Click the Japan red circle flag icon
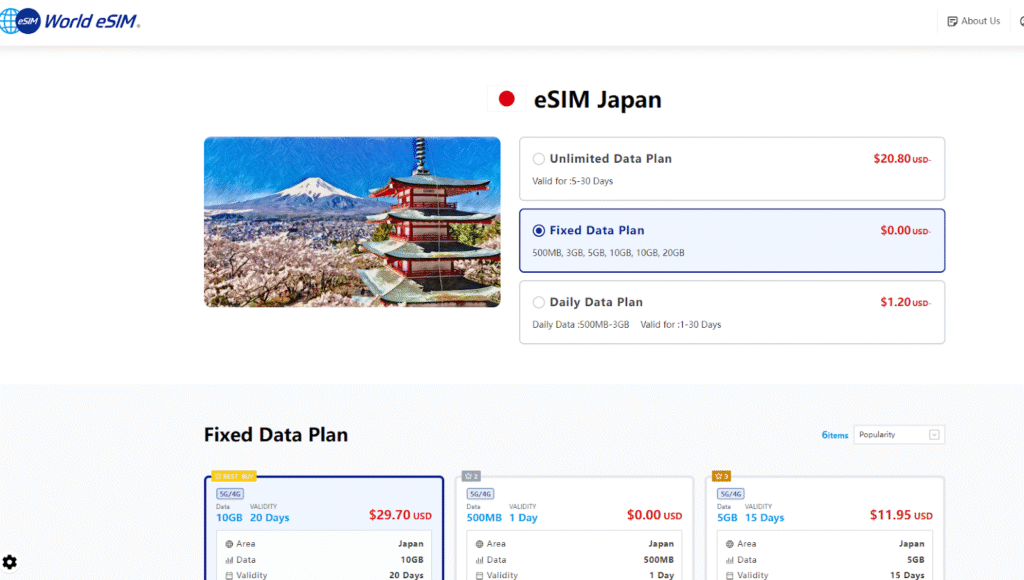Screen dimensions: 1024x580 click(x=507, y=99)
